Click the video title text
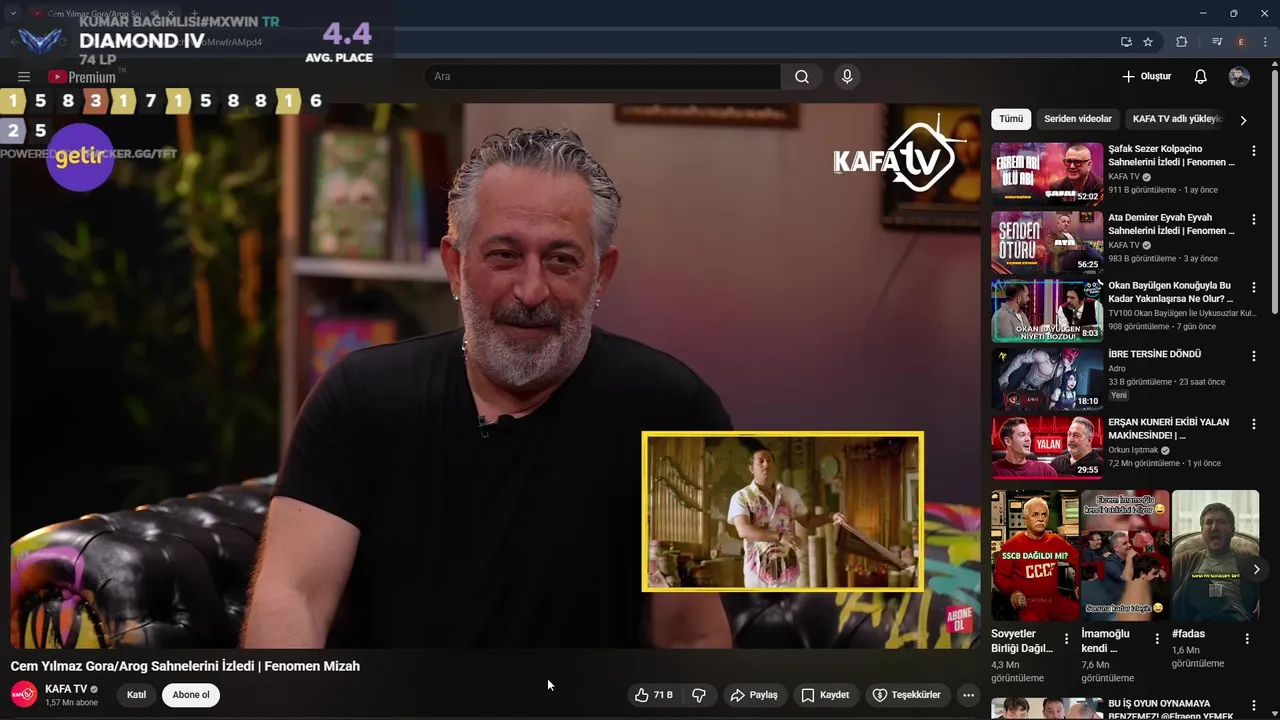Image resolution: width=1280 pixels, height=720 pixels. [x=185, y=666]
